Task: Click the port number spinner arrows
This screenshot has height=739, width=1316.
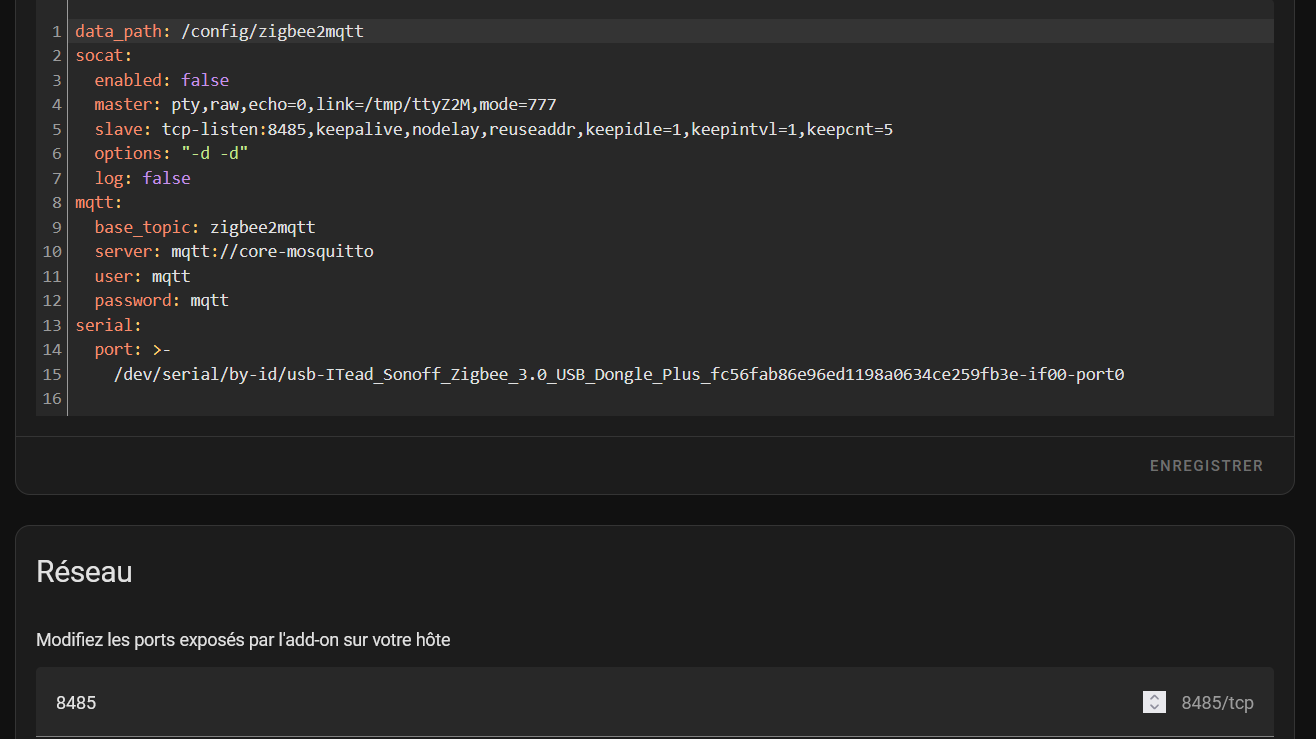Action: [1154, 703]
